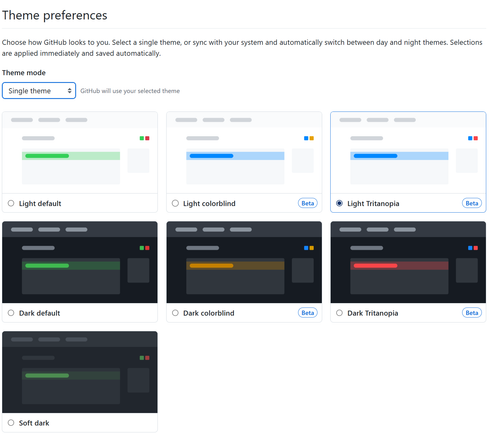Click the Dark Tritanopia theme preview

pyautogui.click(x=408, y=262)
